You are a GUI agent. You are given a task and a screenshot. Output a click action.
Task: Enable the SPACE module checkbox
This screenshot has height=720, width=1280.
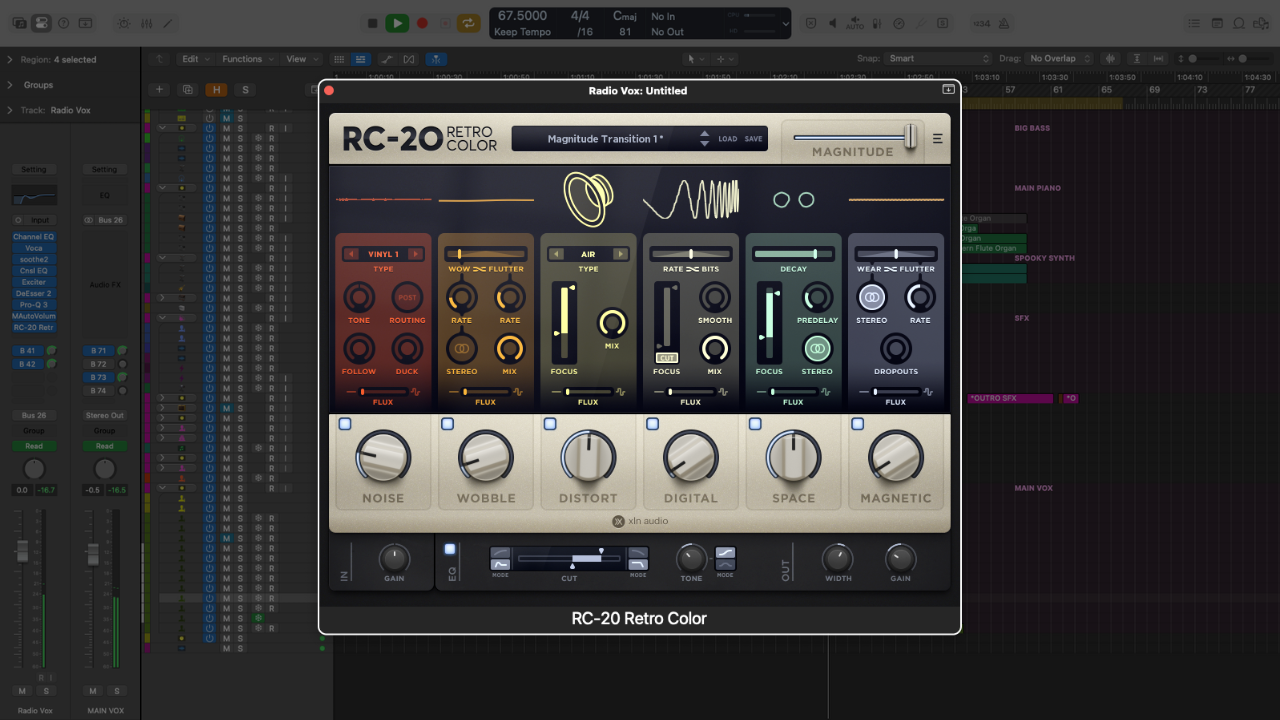[x=755, y=424]
